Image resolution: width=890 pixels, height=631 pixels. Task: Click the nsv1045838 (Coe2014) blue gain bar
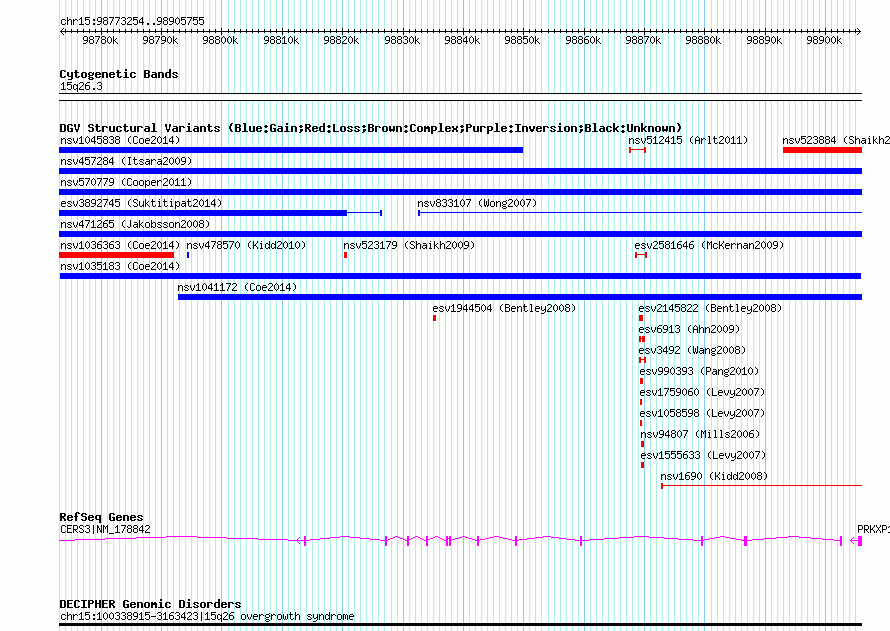pyautogui.click(x=291, y=150)
